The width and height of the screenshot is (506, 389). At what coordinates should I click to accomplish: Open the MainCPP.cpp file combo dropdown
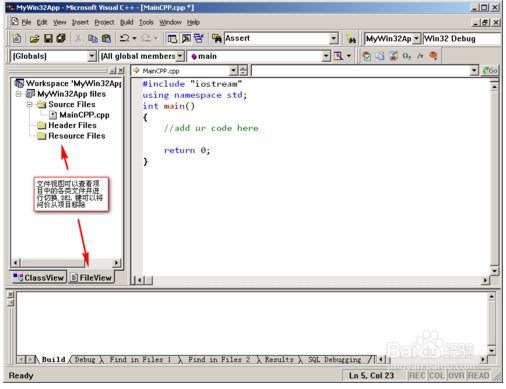pos(233,71)
